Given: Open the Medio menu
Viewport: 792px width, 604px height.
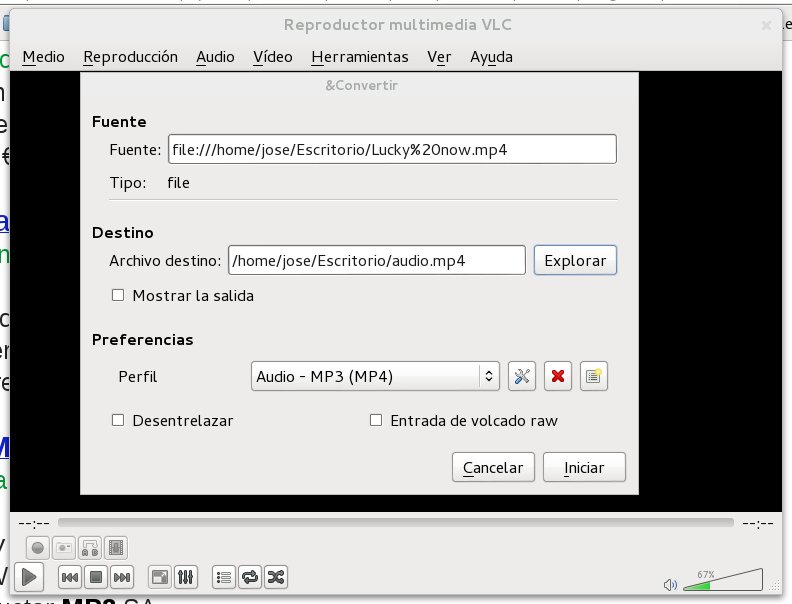Looking at the screenshot, I should coord(43,57).
